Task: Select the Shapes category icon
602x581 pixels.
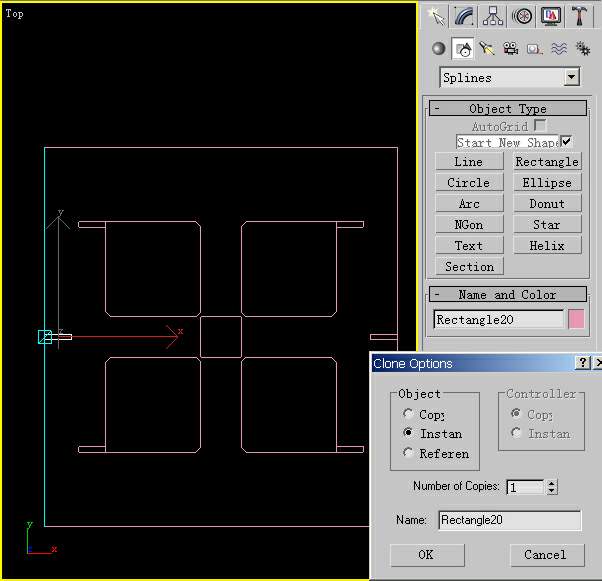Action: [463, 49]
